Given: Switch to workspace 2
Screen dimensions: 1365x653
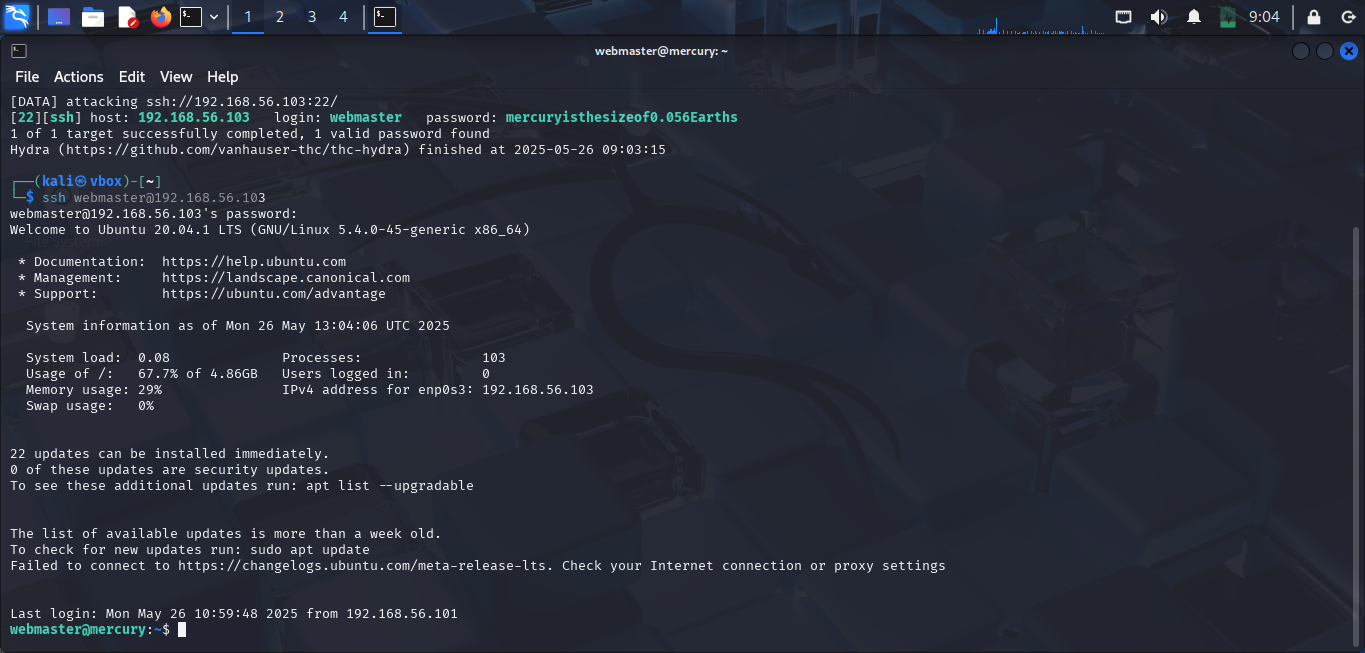Looking at the screenshot, I should 279,16.
